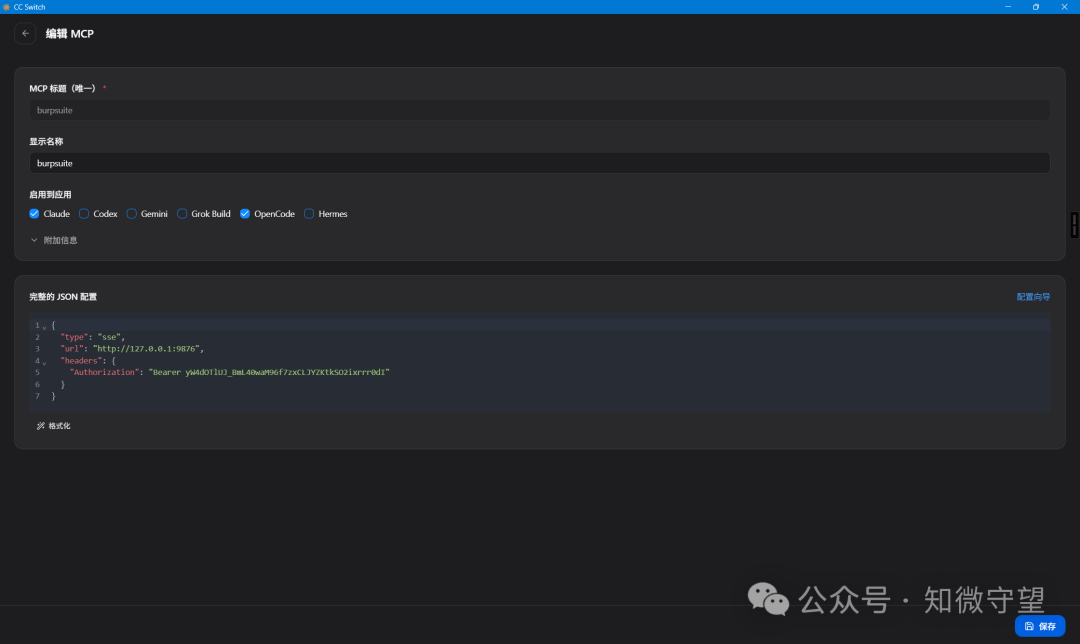Close the CC Switch window
1080x644 pixels.
1064,7
